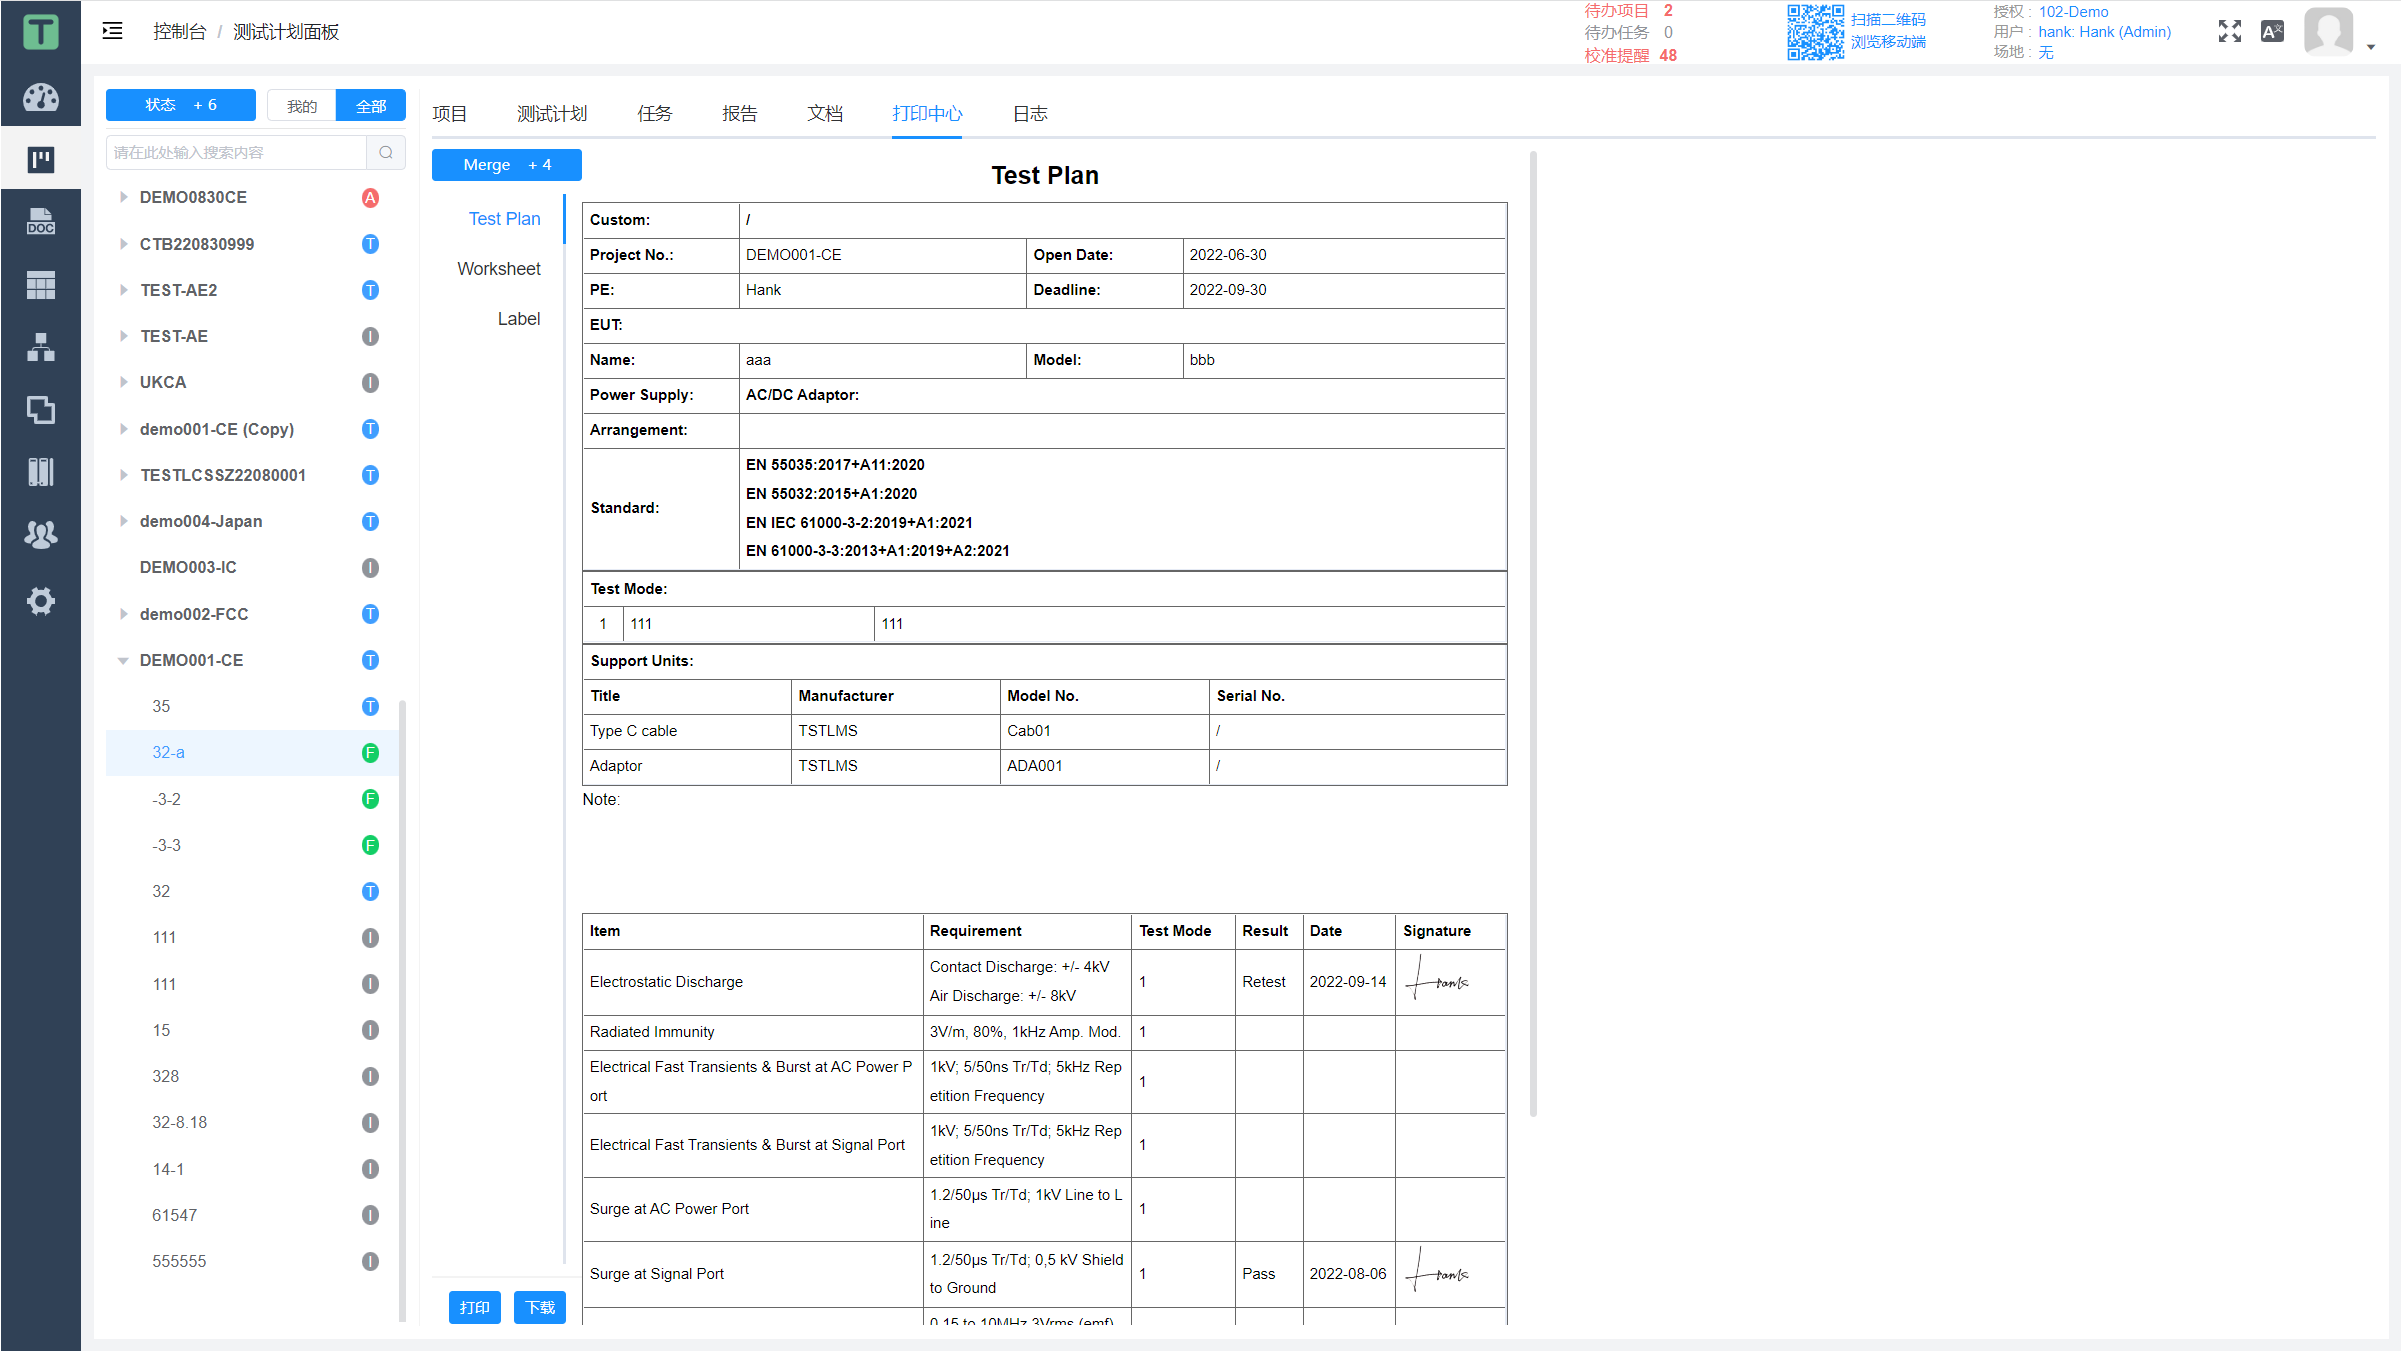Switch to the 文档 tab
This screenshot has height=1351, width=2401.
click(x=825, y=114)
